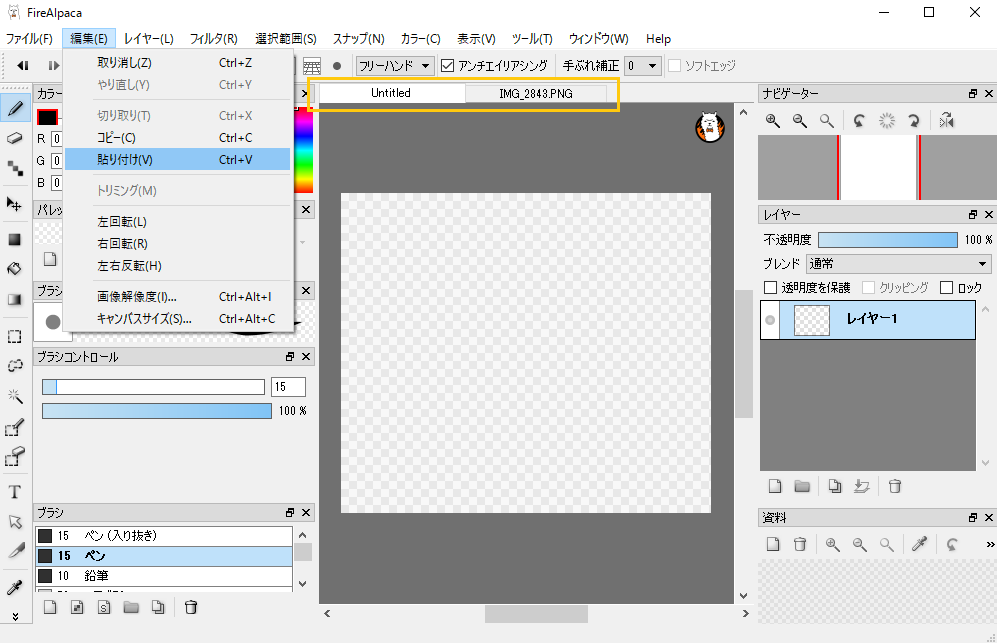Delete layer with the trash icon
Screen dimensions: 997x643
pos(895,487)
